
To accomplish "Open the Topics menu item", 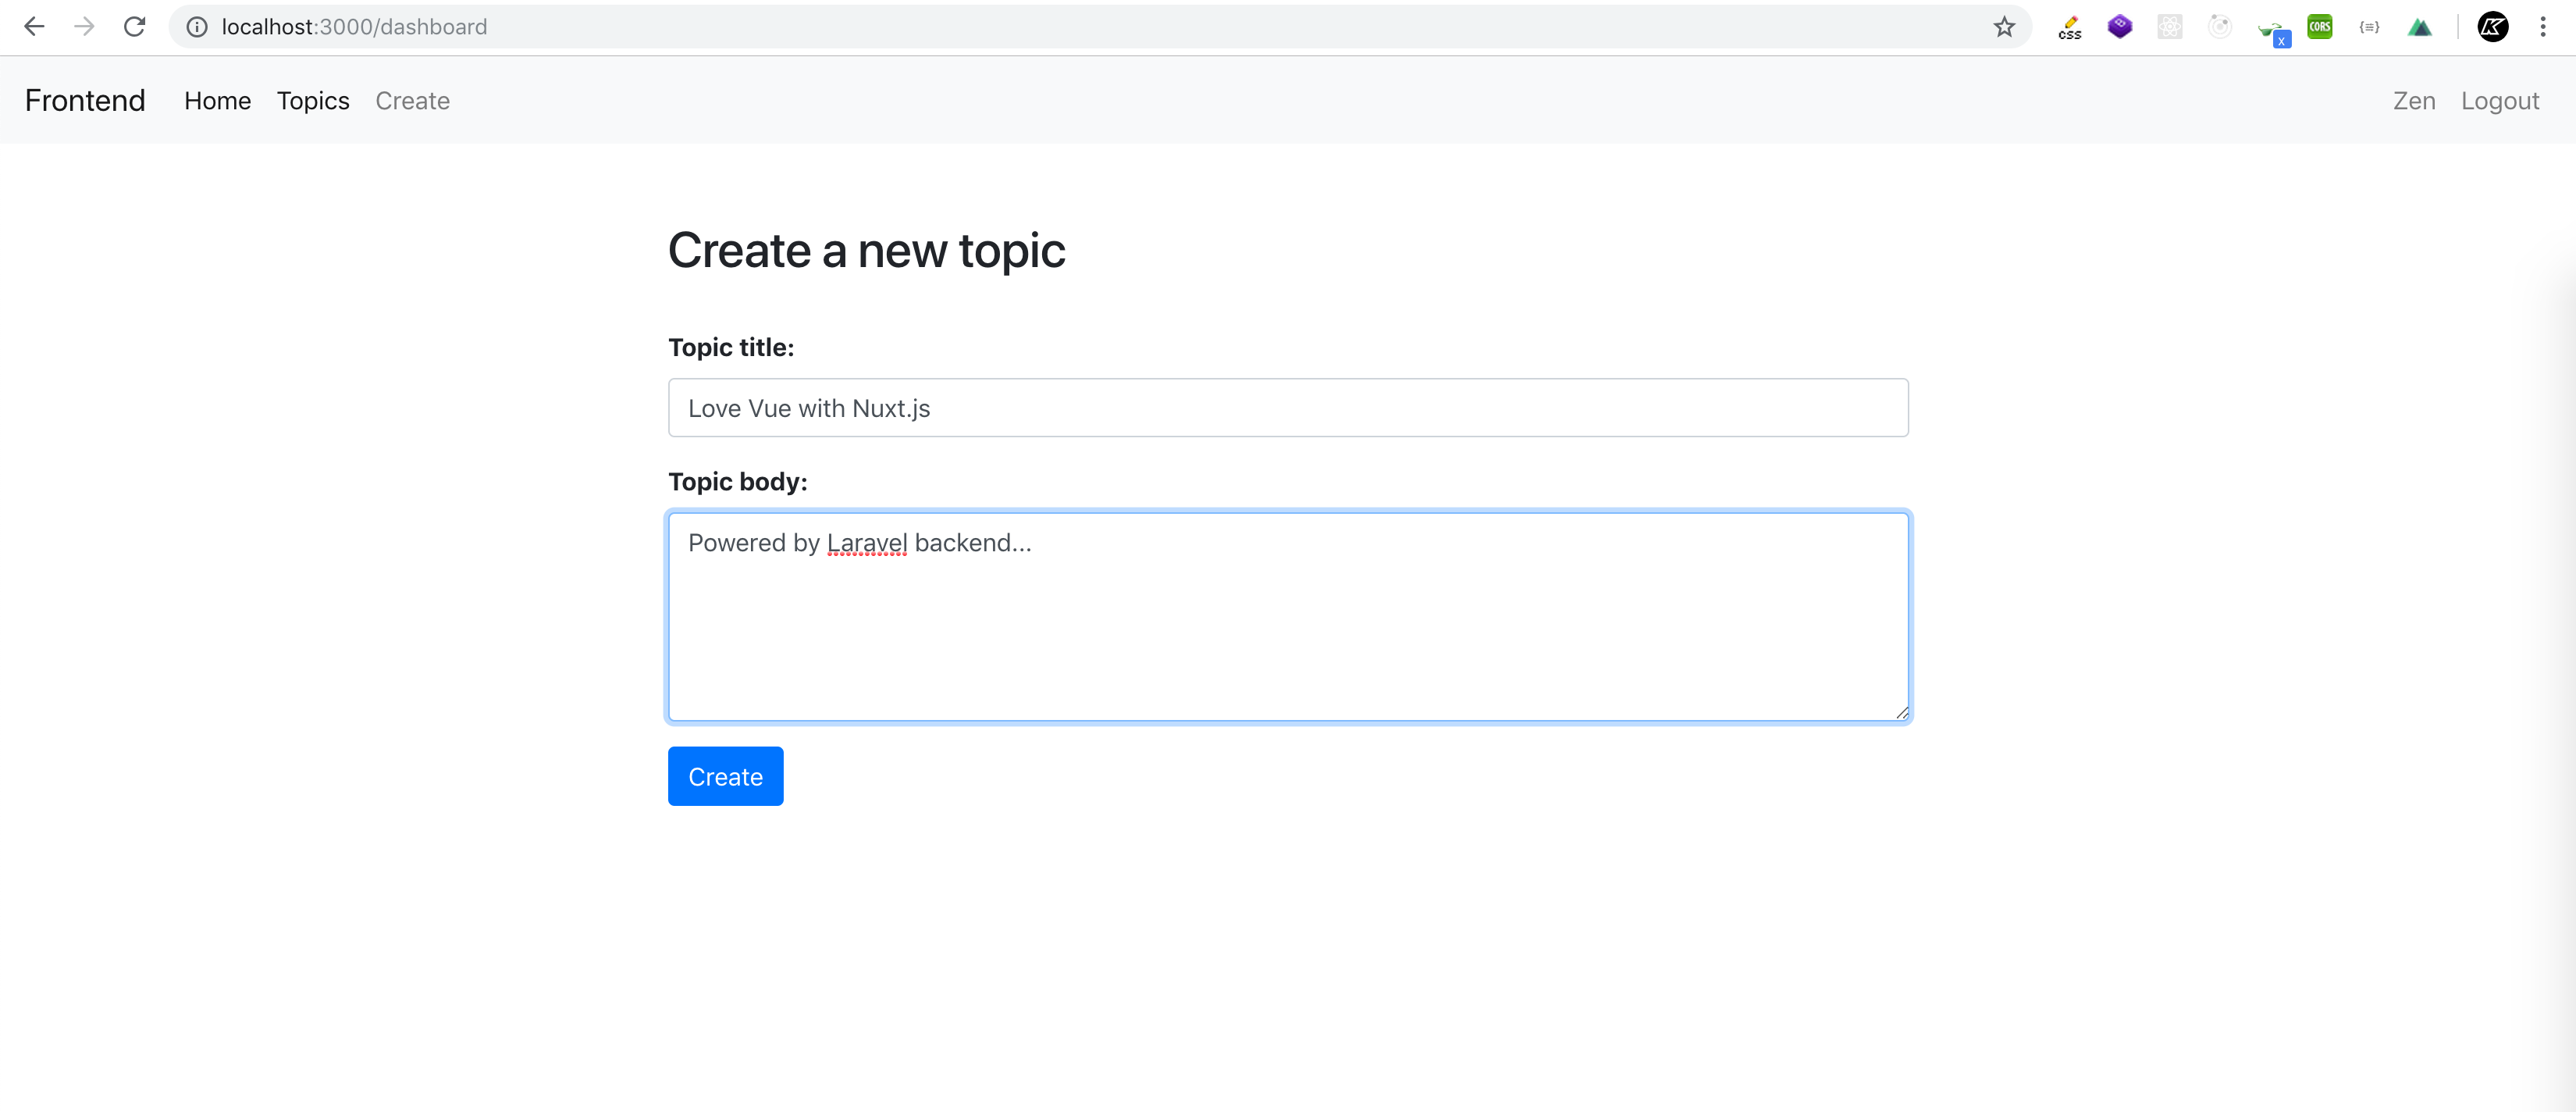I will point(312,100).
